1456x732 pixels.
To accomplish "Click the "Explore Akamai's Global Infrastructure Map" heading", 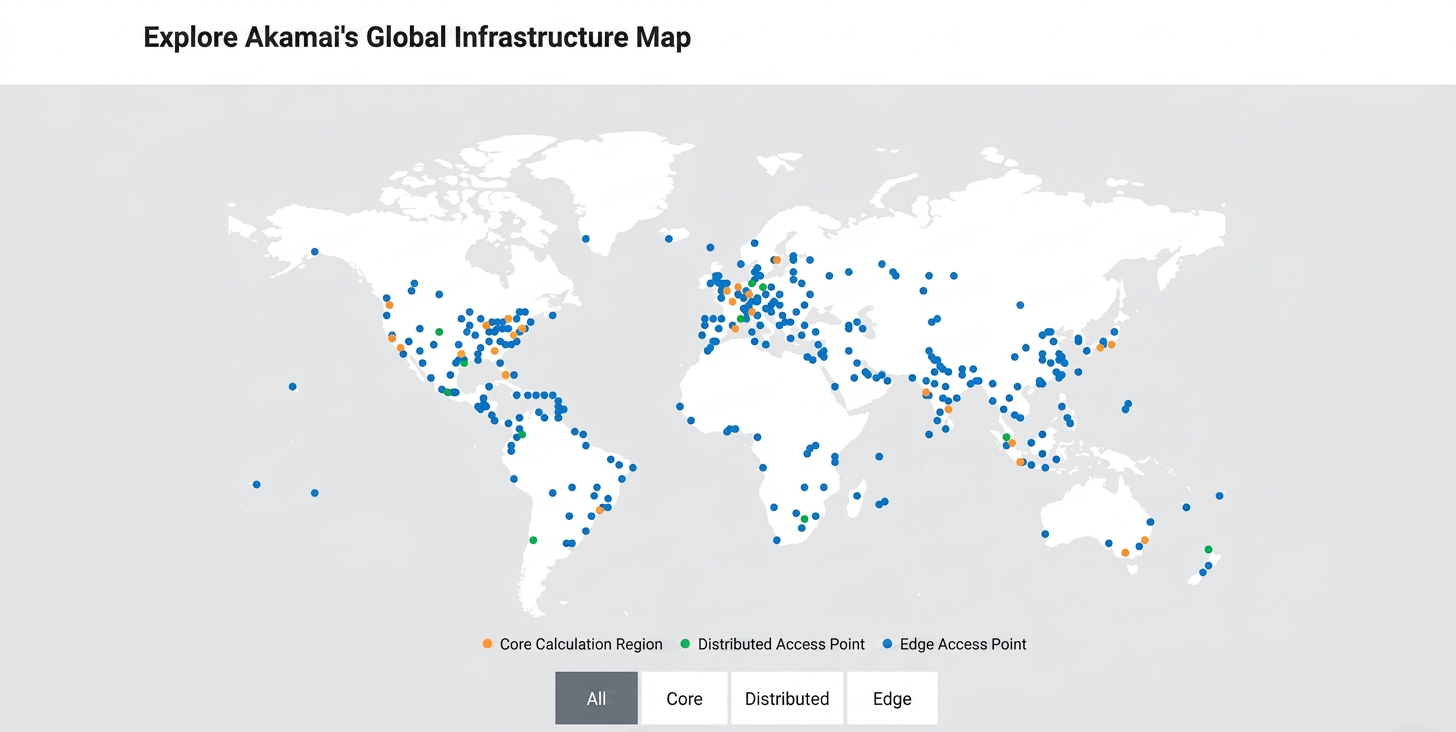I will [417, 38].
